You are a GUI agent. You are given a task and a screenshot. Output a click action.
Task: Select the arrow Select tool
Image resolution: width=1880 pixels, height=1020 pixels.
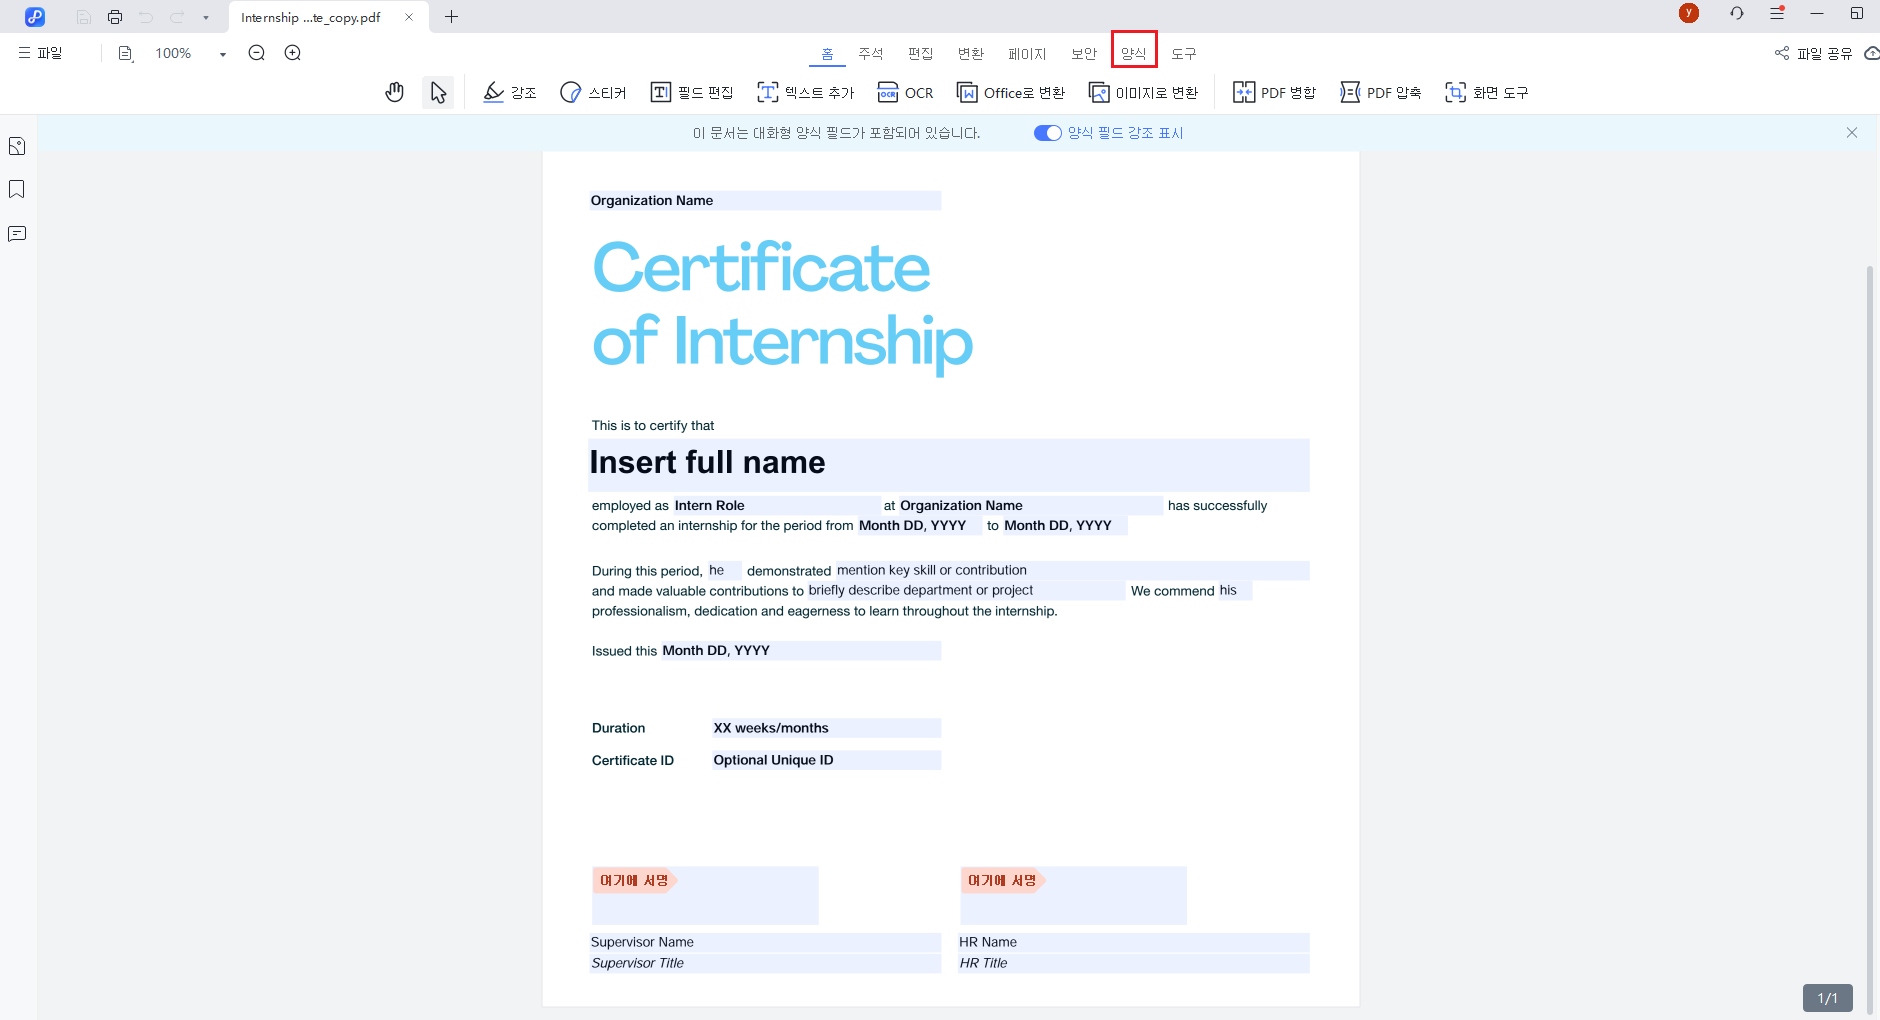pyautogui.click(x=438, y=93)
